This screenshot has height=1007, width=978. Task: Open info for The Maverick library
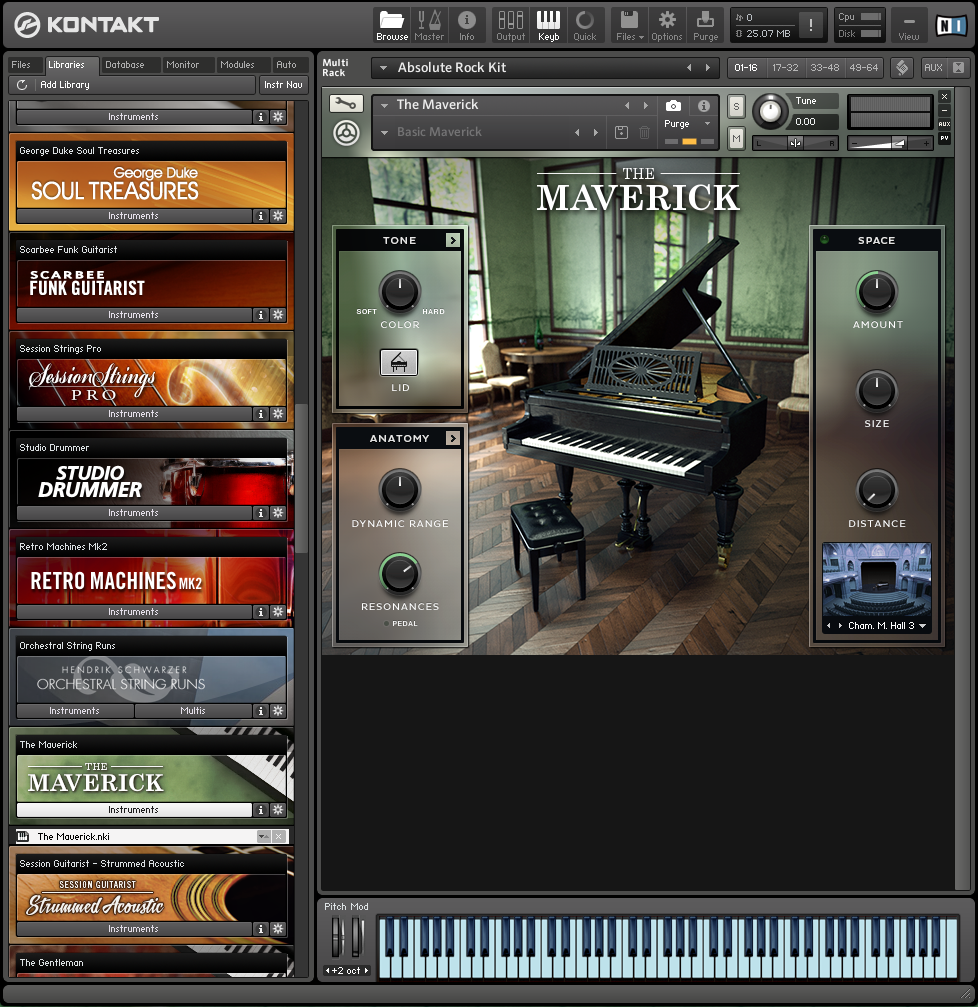click(260, 810)
